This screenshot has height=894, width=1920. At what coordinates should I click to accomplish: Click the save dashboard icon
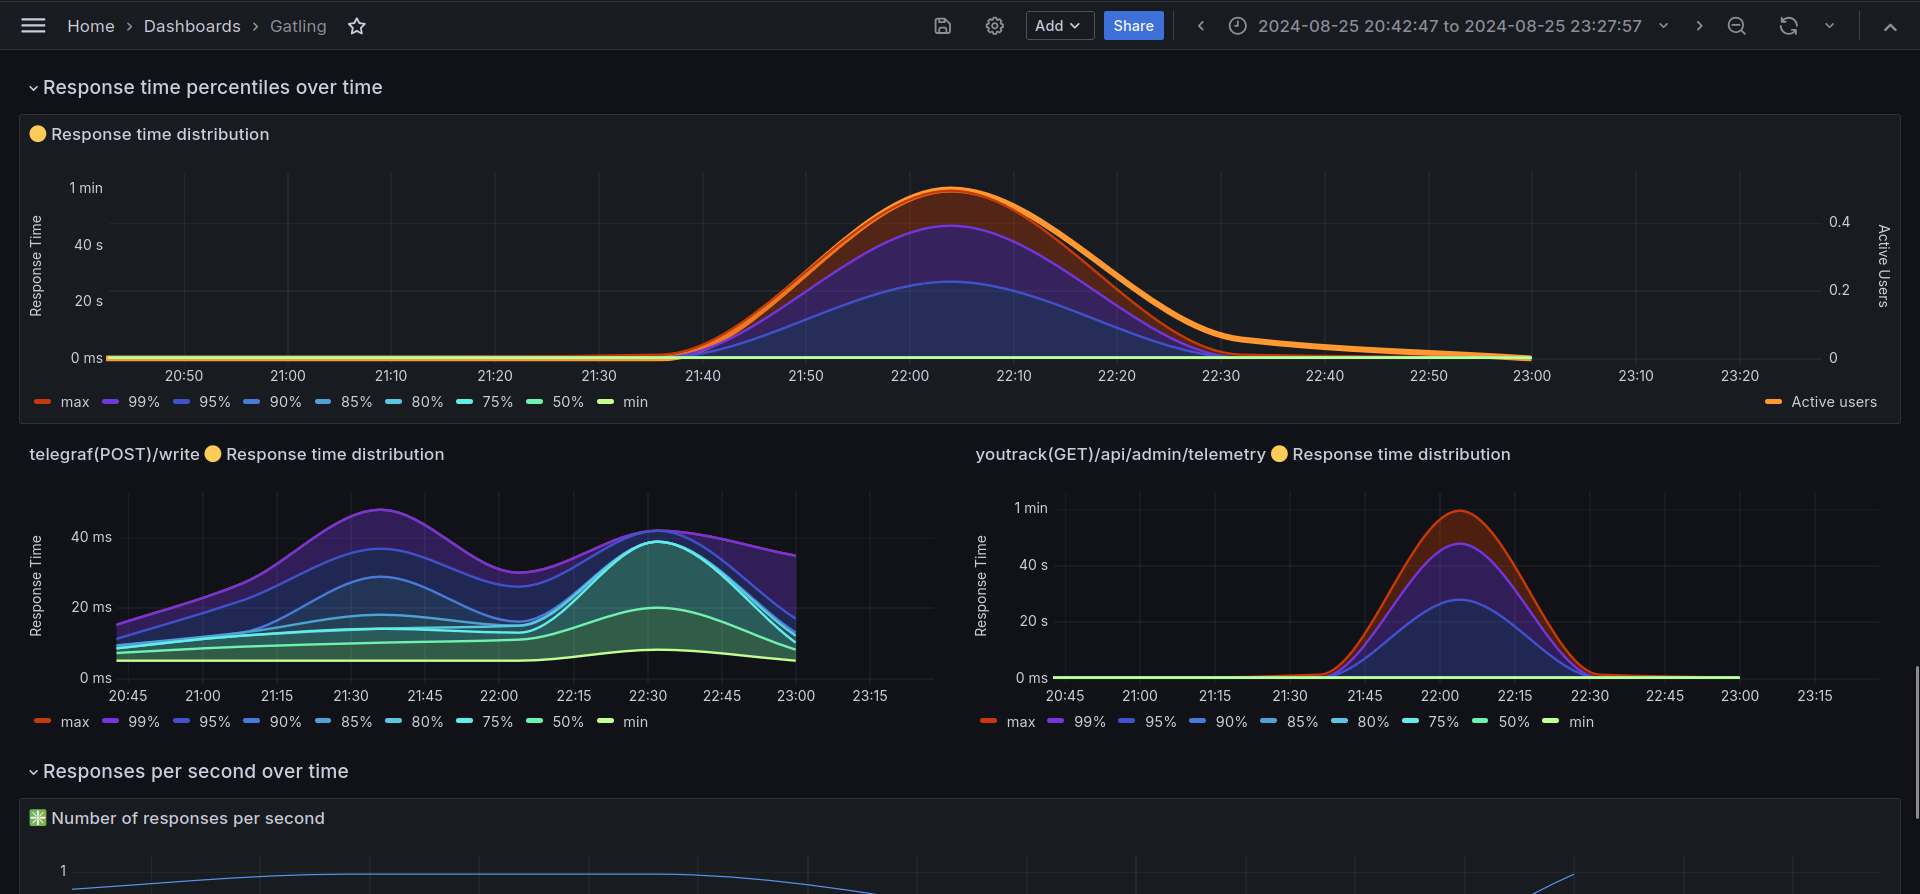pos(942,26)
